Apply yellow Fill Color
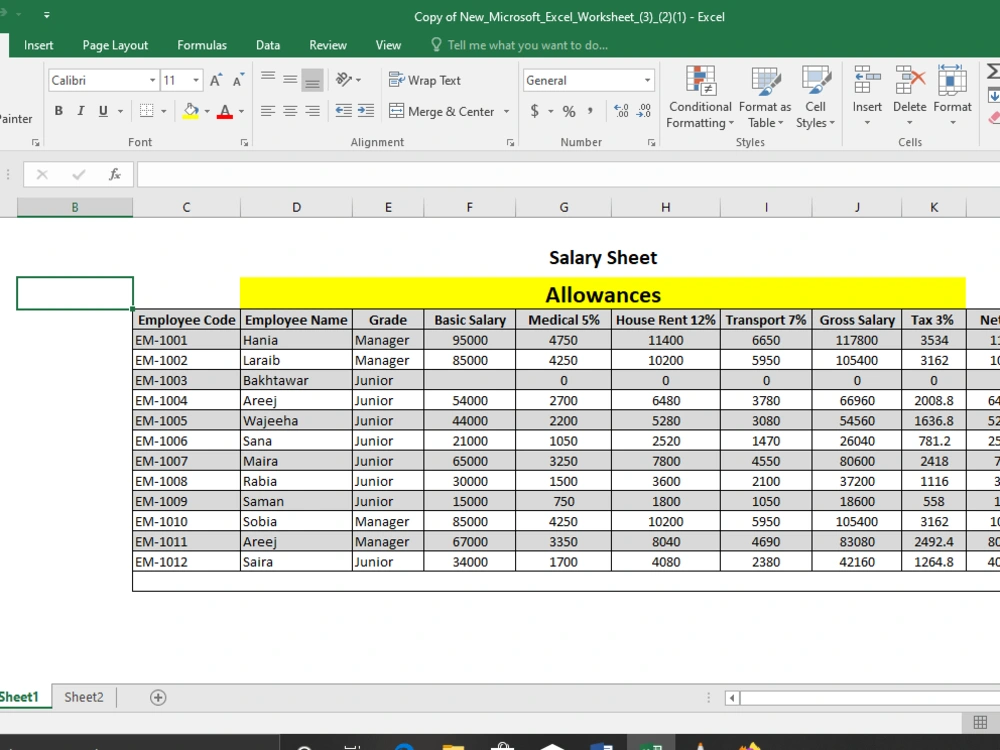 191,111
